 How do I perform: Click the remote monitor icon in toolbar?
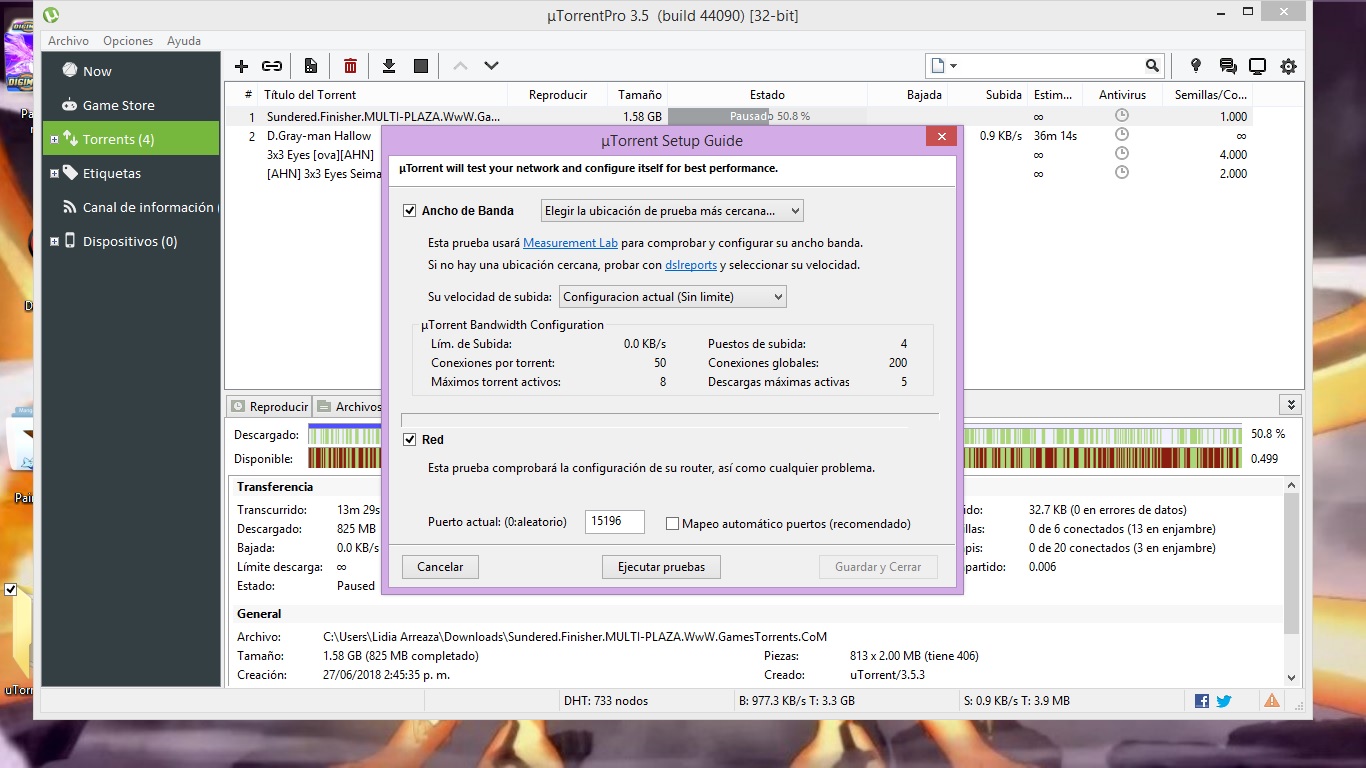tap(1258, 66)
